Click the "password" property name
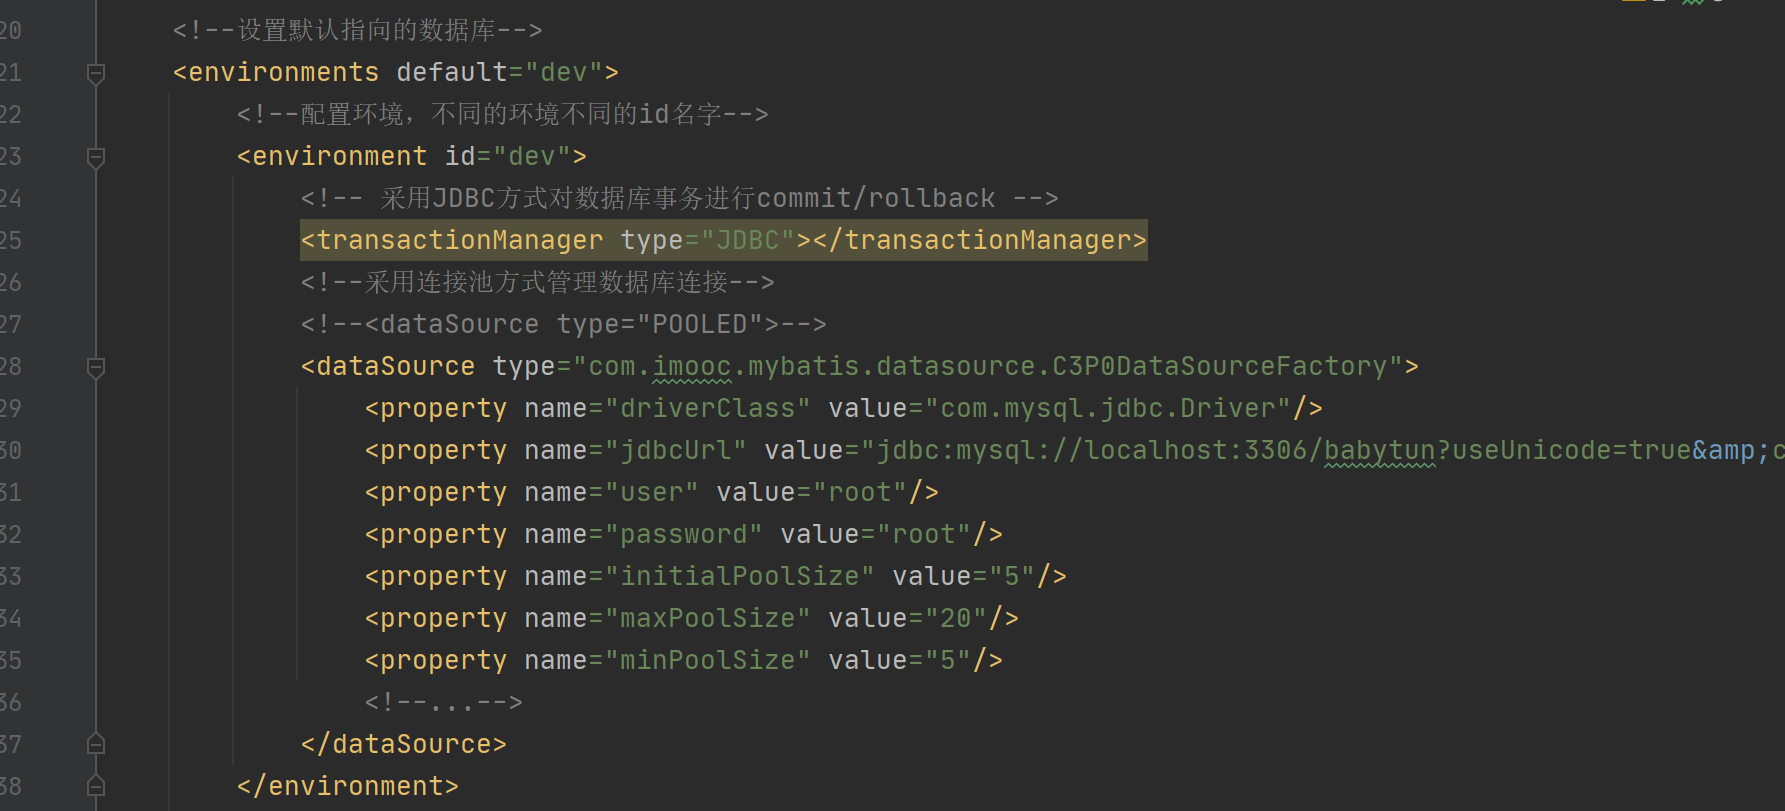 pyautogui.click(x=683, y=534)
